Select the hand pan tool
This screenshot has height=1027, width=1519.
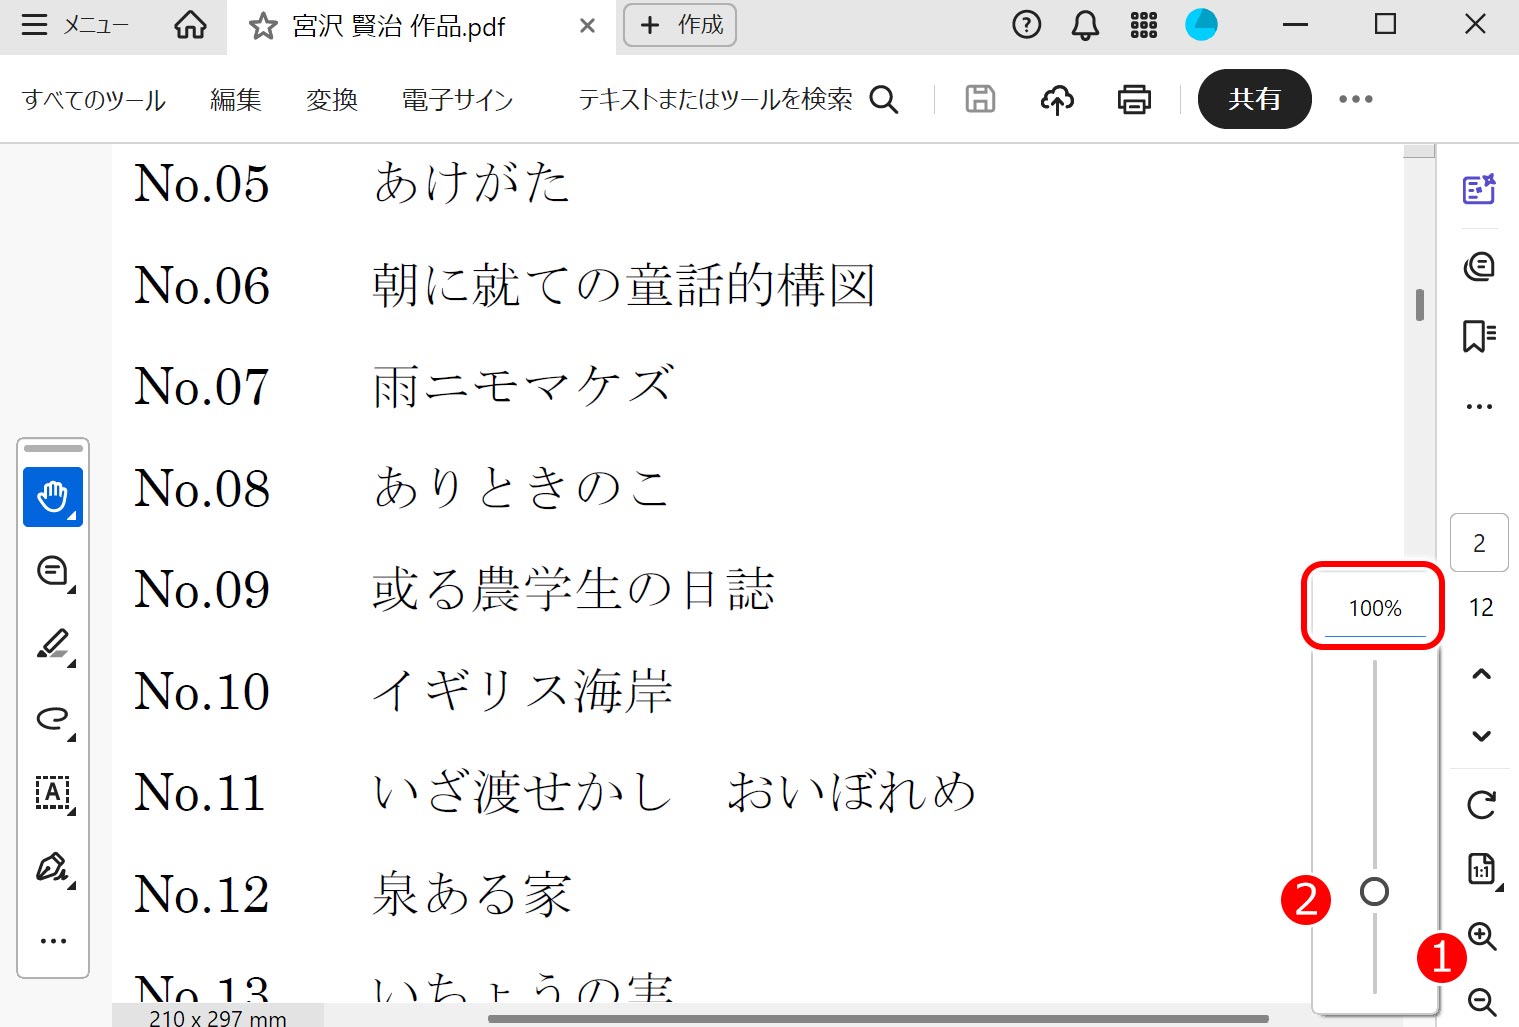point(52,496)
